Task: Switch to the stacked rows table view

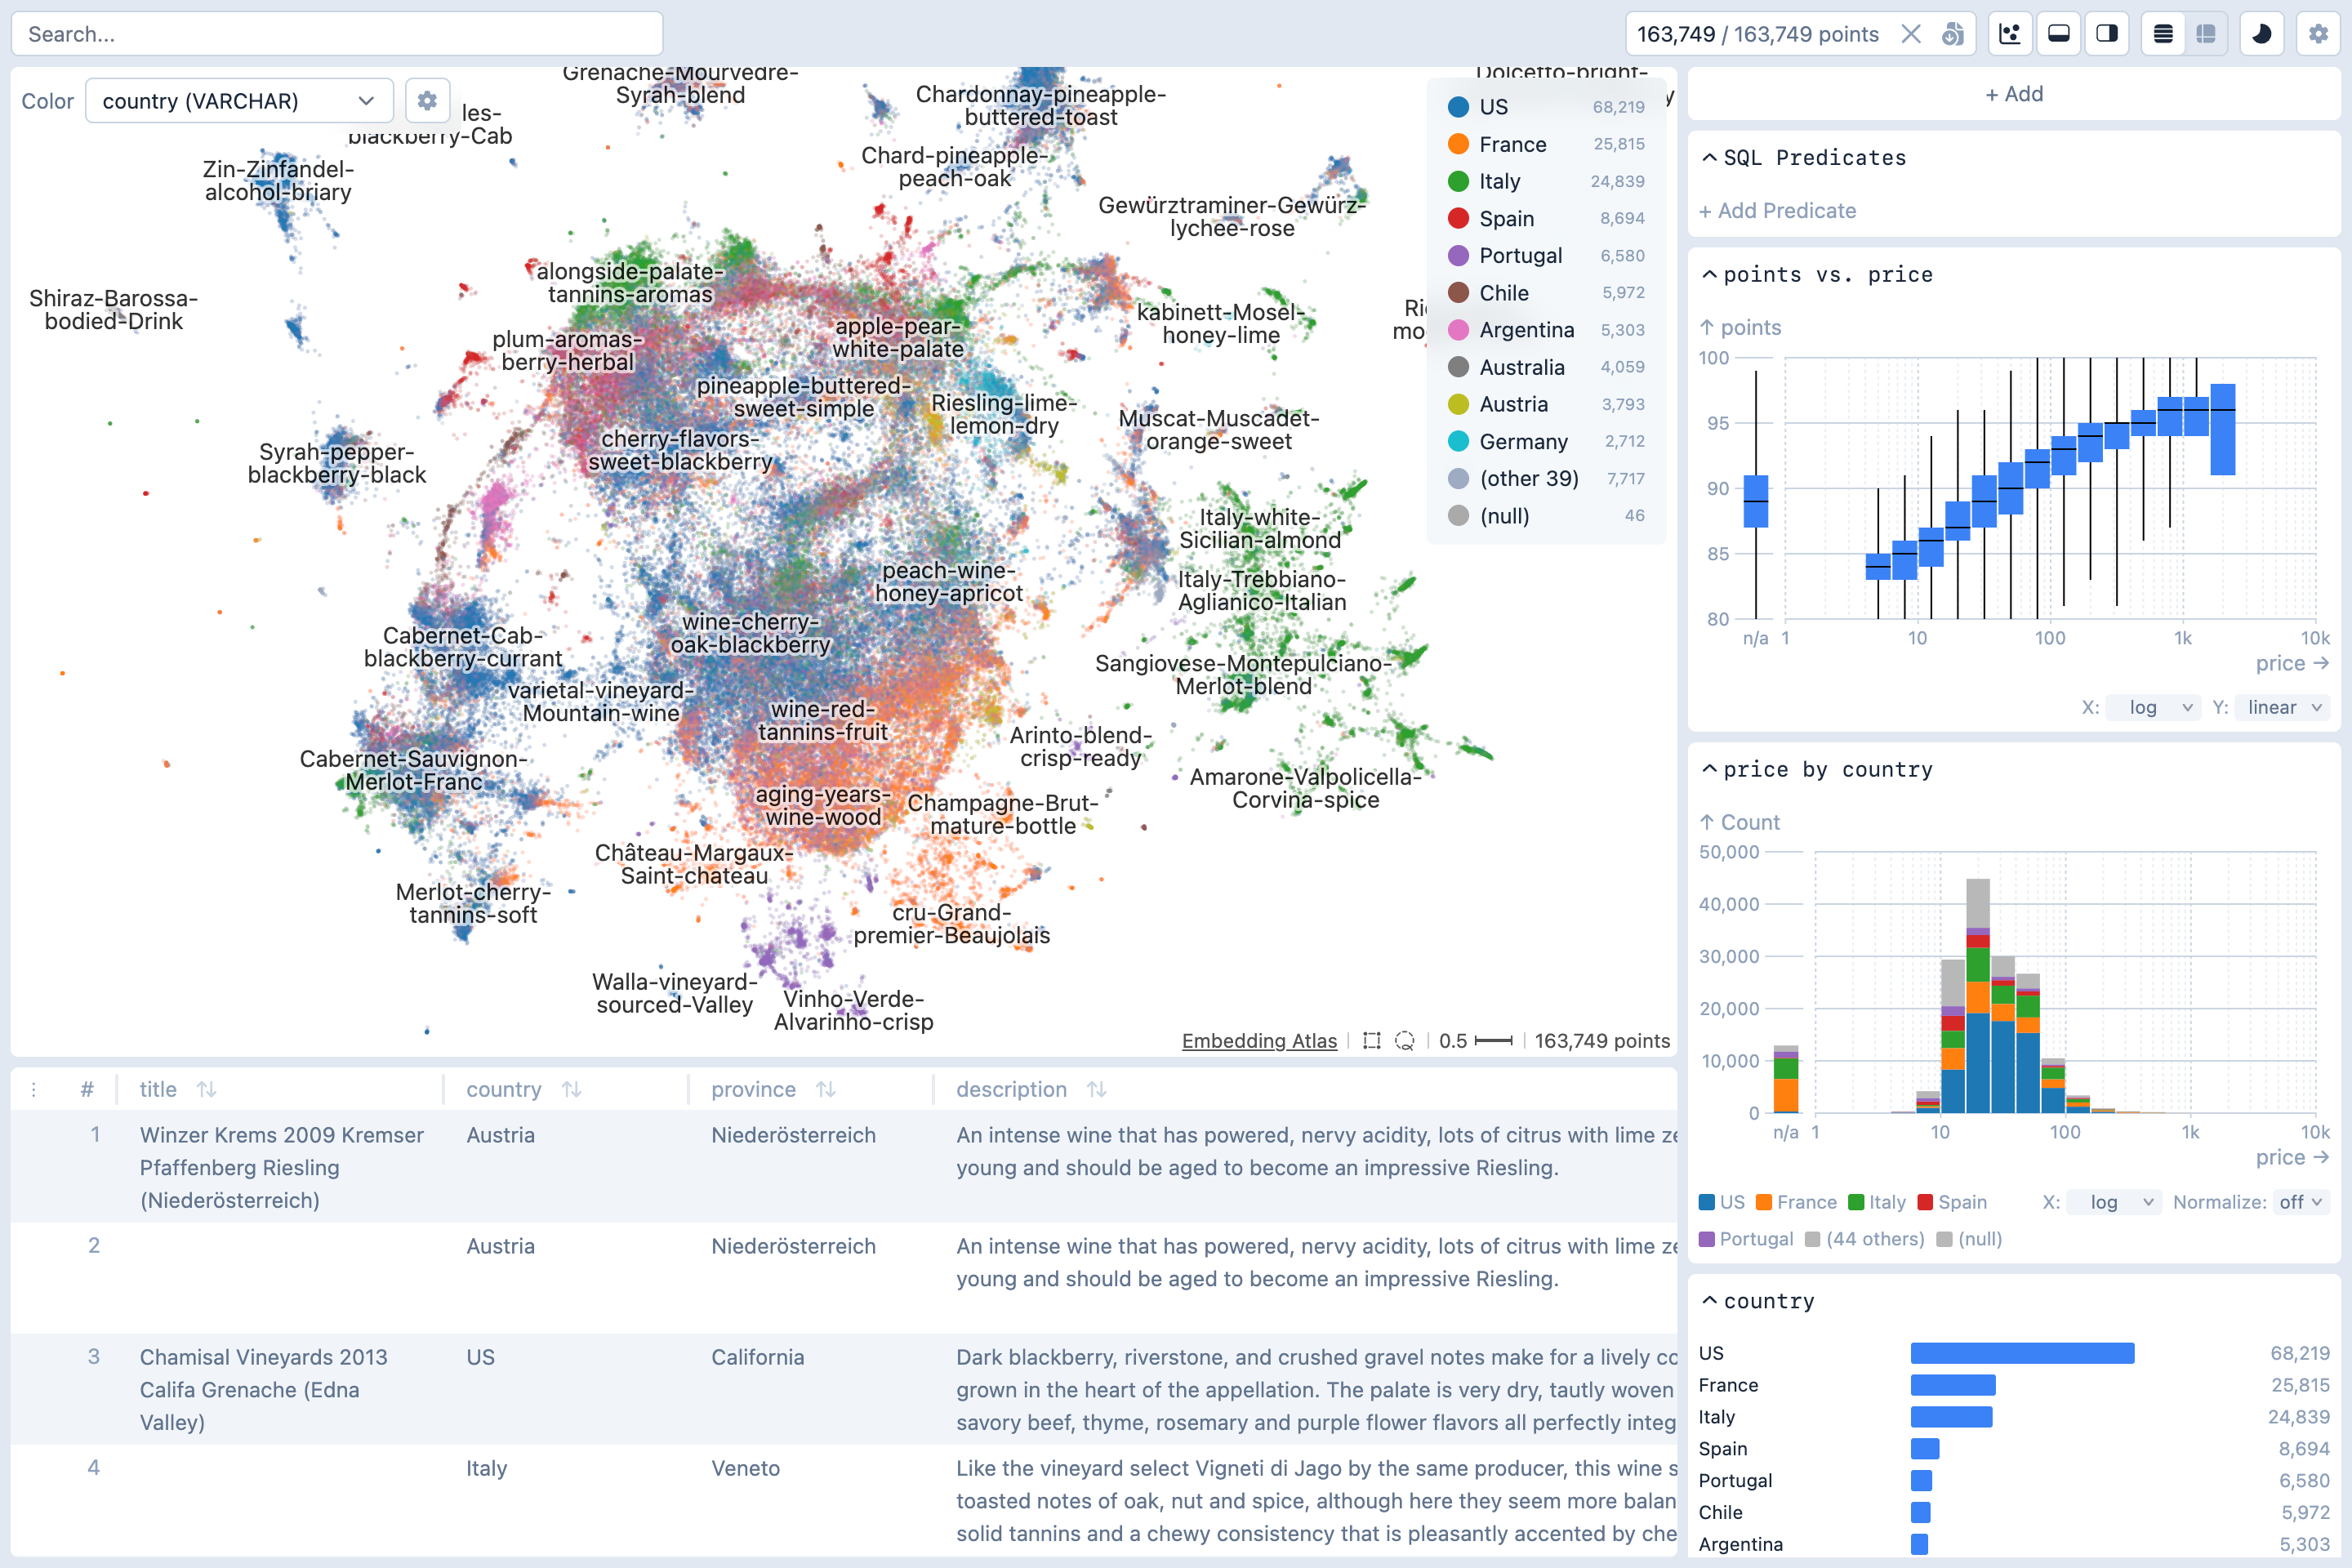Action: tap(2162, 33)
